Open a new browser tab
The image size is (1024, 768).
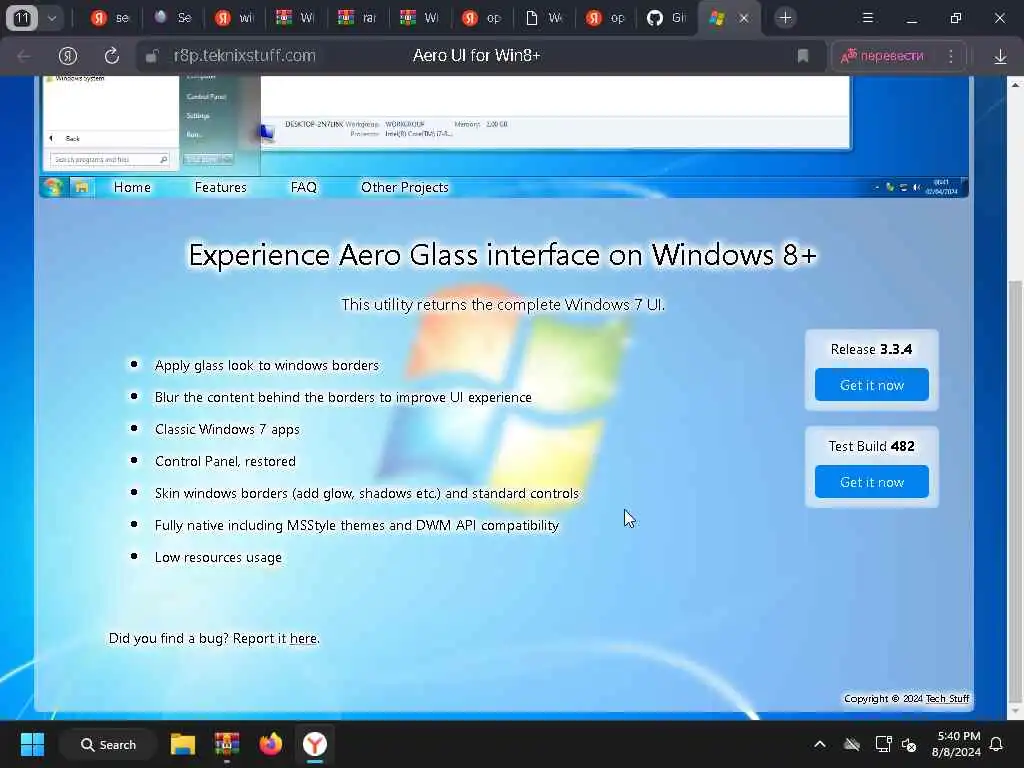coord(785,18)
